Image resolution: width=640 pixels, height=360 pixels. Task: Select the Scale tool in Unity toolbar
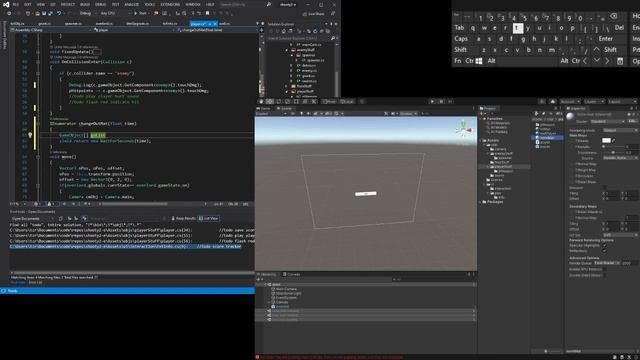coord(287,101)
